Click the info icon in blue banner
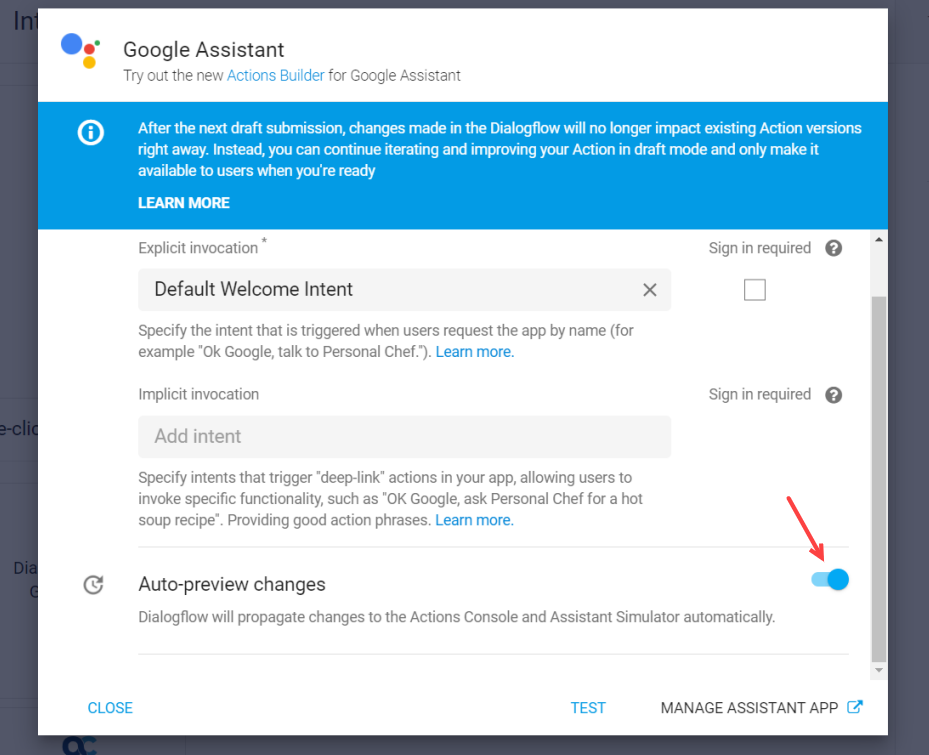 point(91,132)
